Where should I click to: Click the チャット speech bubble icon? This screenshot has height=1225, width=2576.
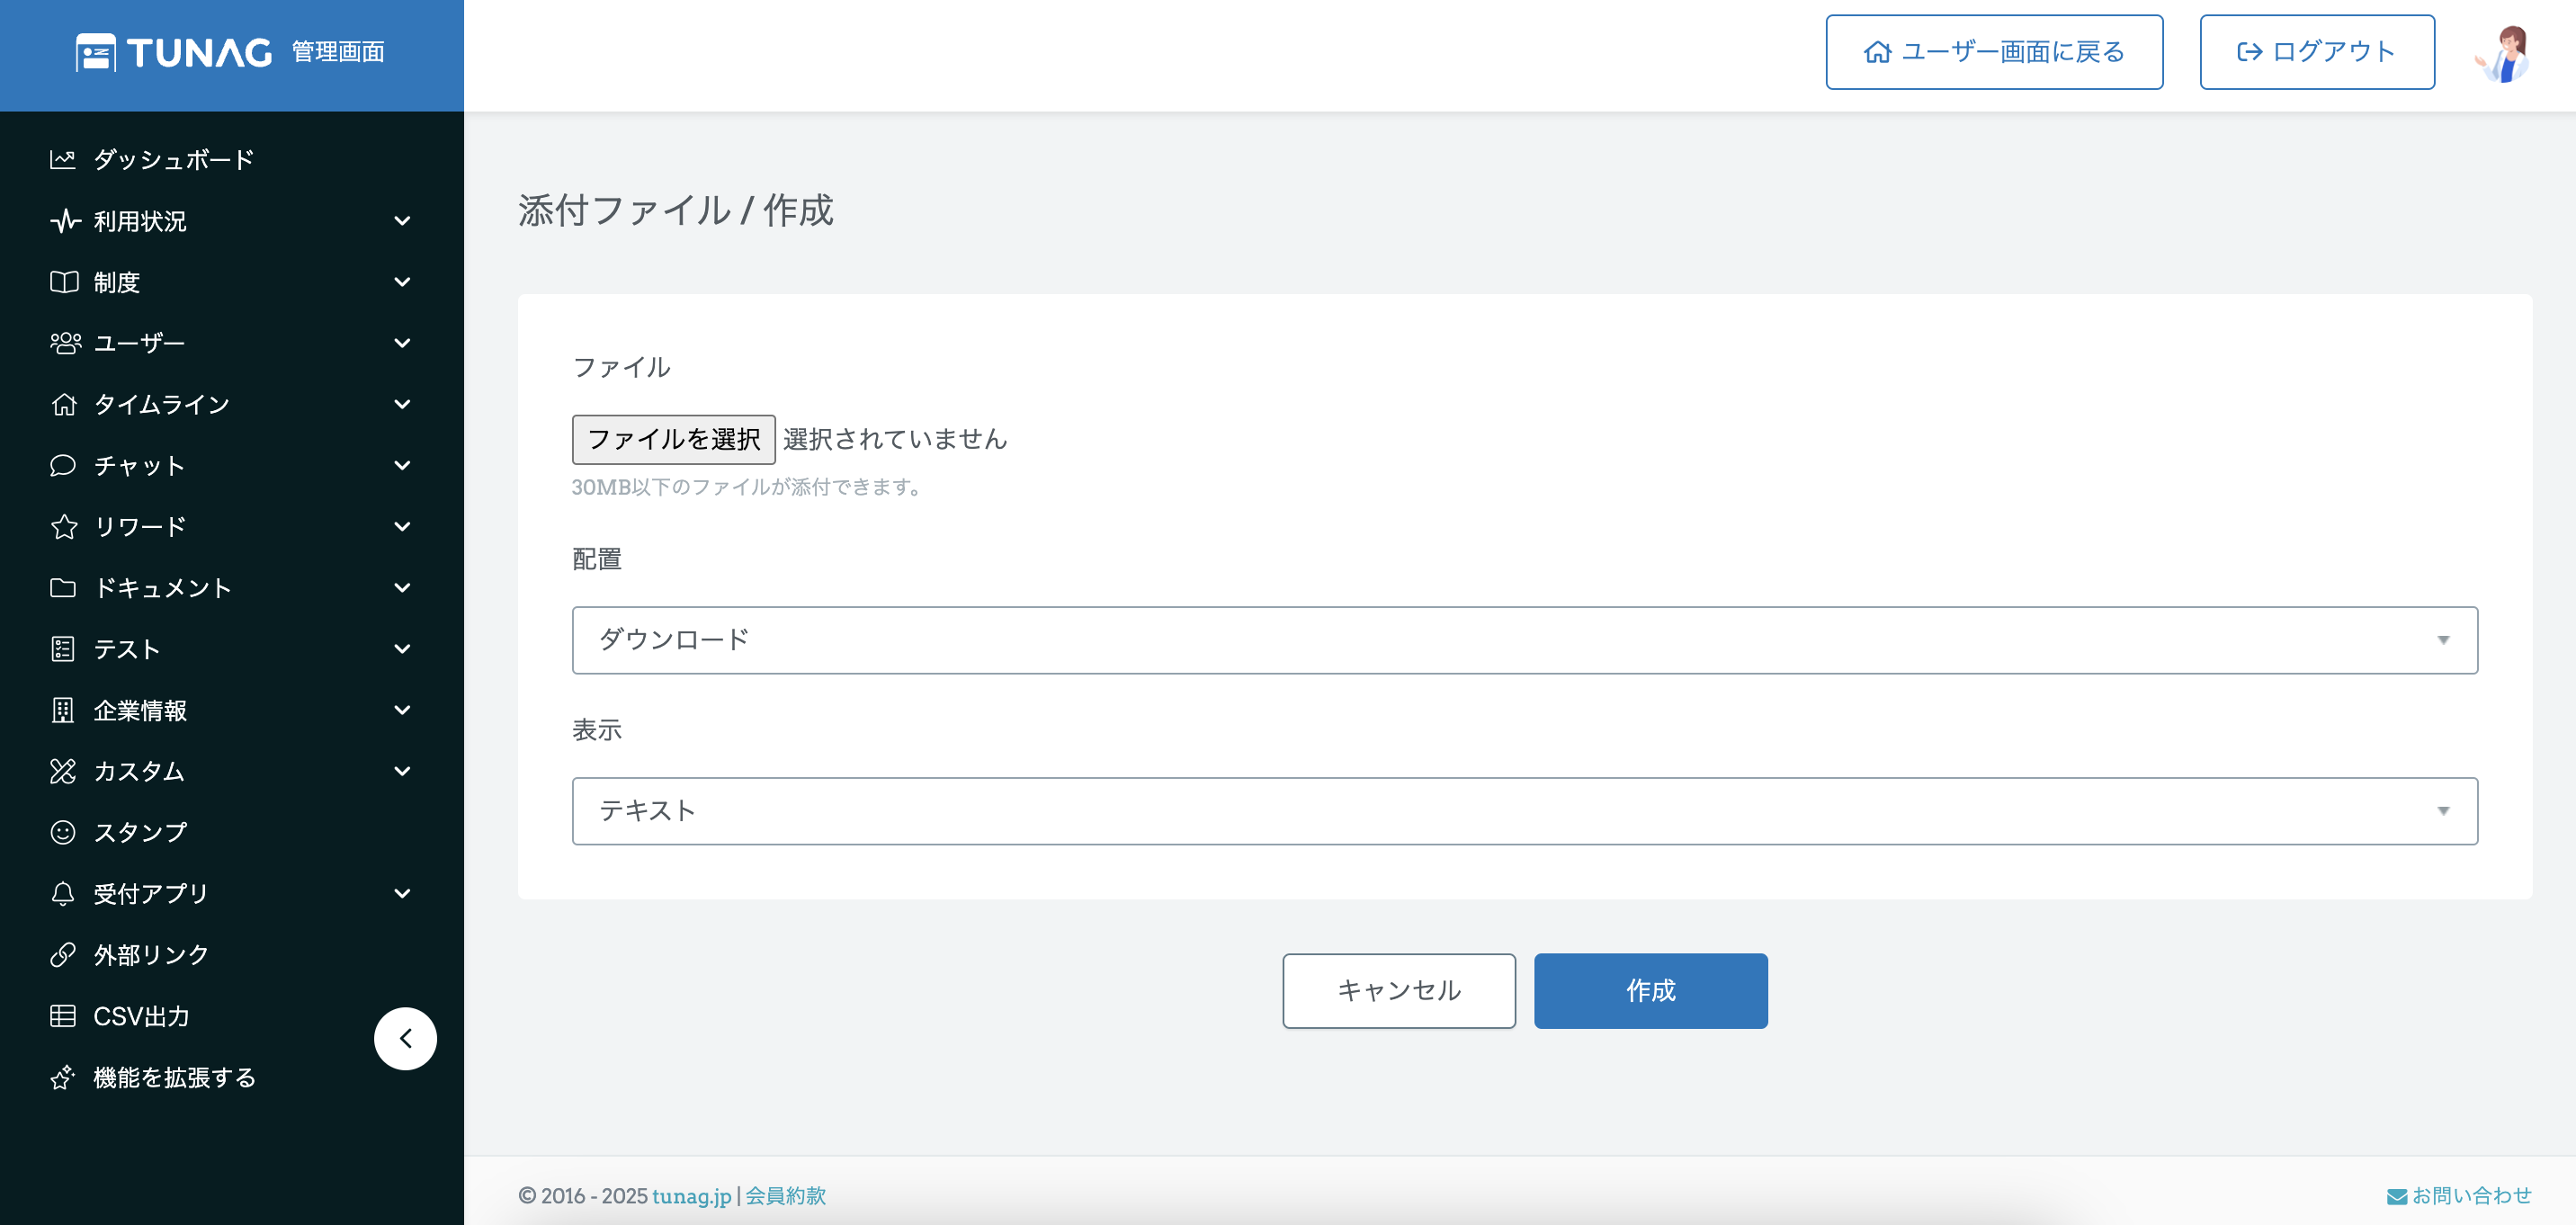tap(63, 465)
